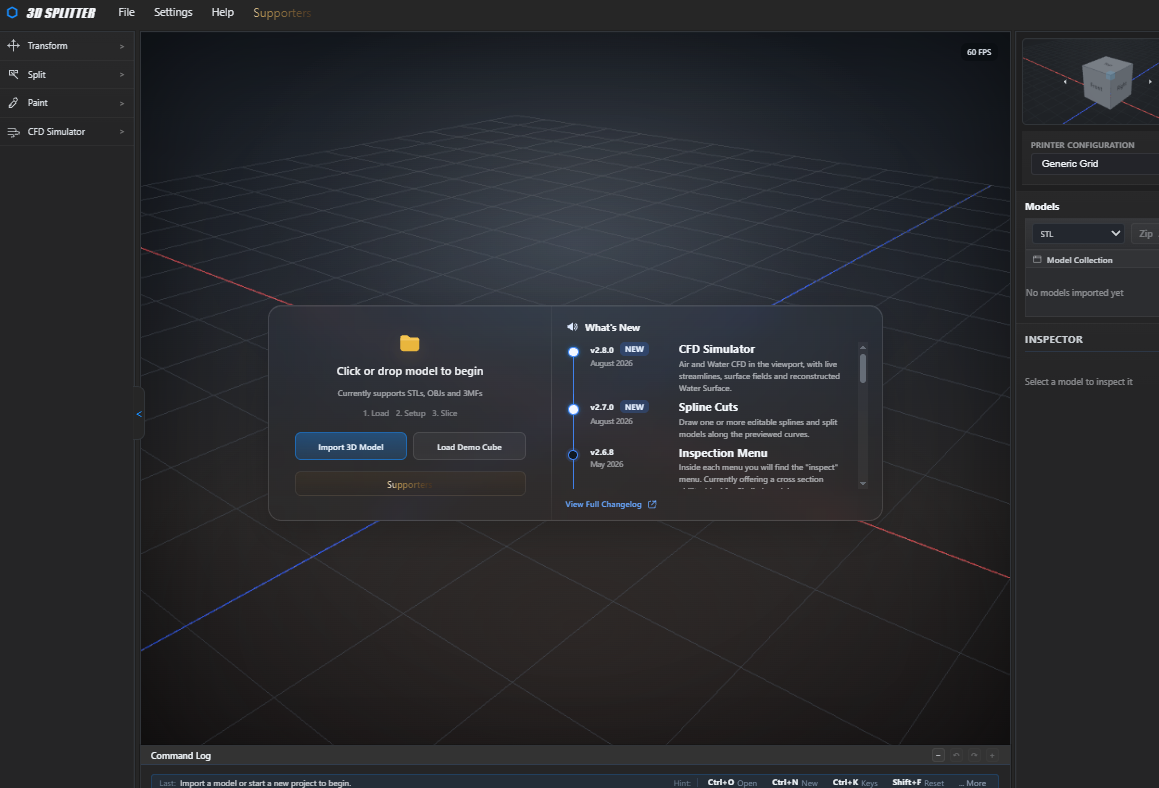Click the Transform move-arrows icon

[13, 46]
